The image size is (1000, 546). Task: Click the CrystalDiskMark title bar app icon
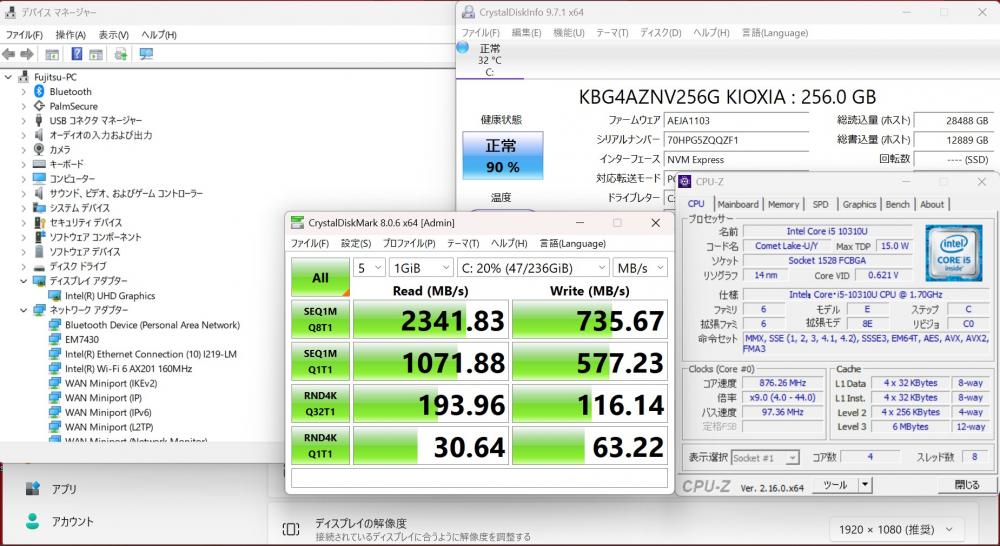pyautogui.click(x=297, y=223)
